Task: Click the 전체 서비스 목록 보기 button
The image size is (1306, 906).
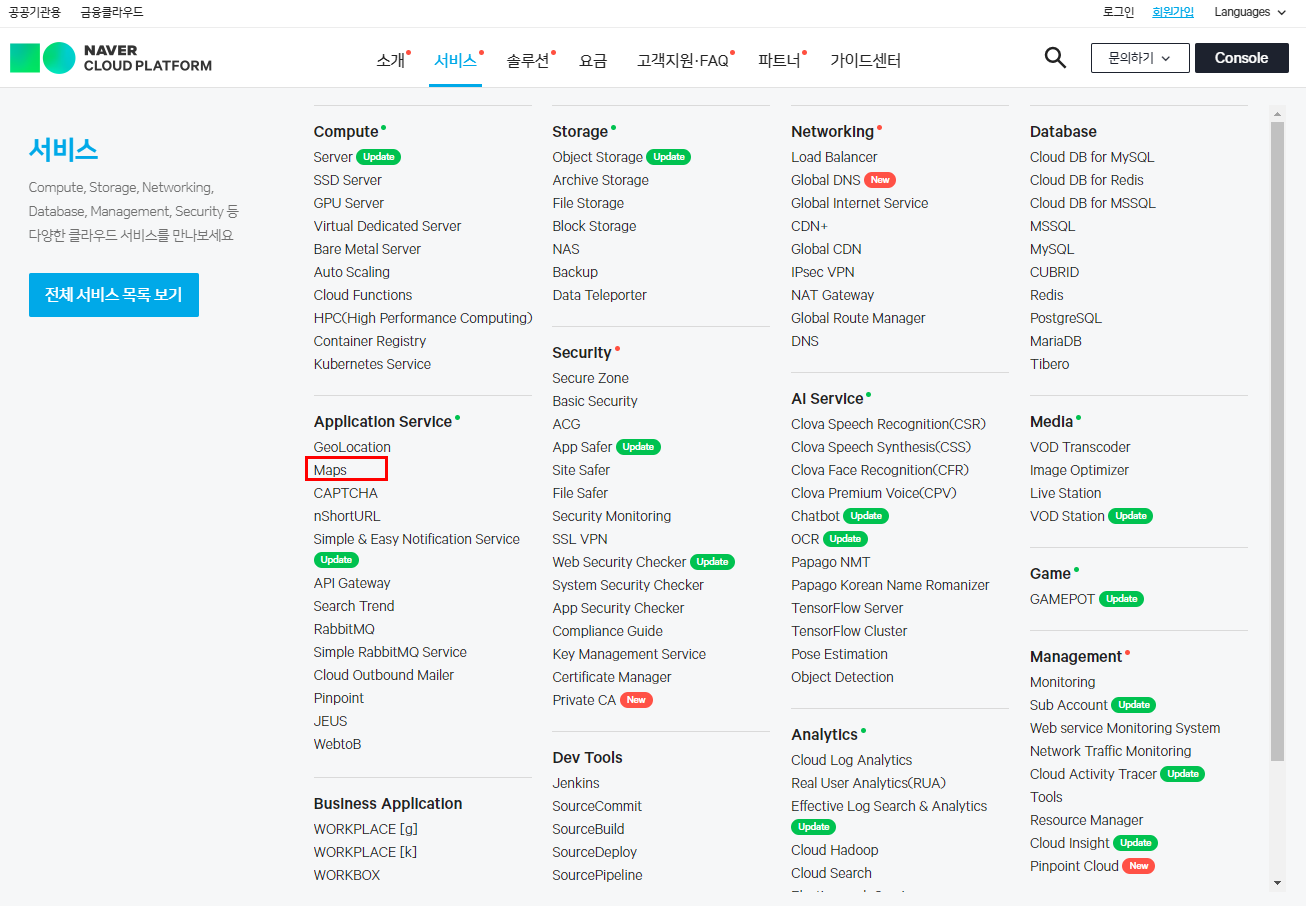Action: point(114,295)
